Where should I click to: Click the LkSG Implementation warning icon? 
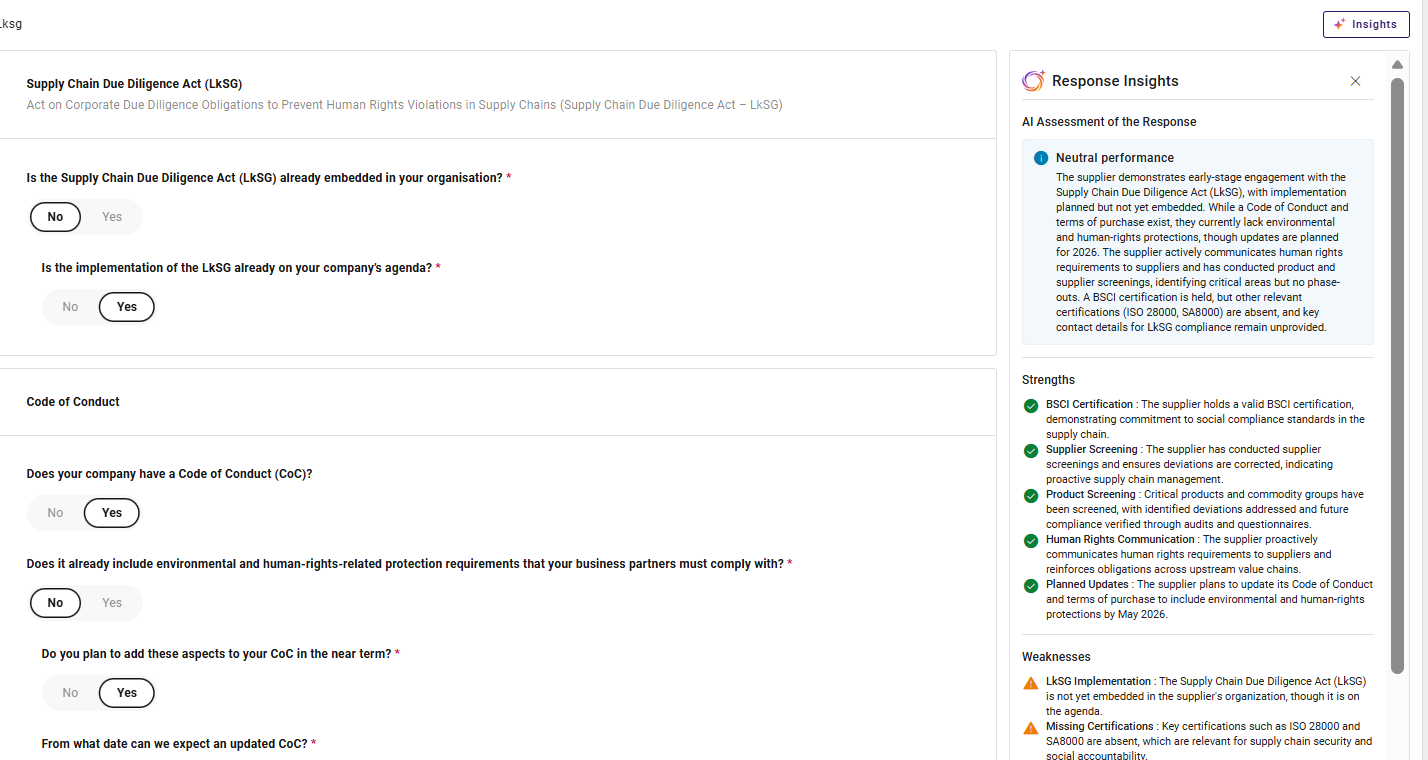point(1031,683)
